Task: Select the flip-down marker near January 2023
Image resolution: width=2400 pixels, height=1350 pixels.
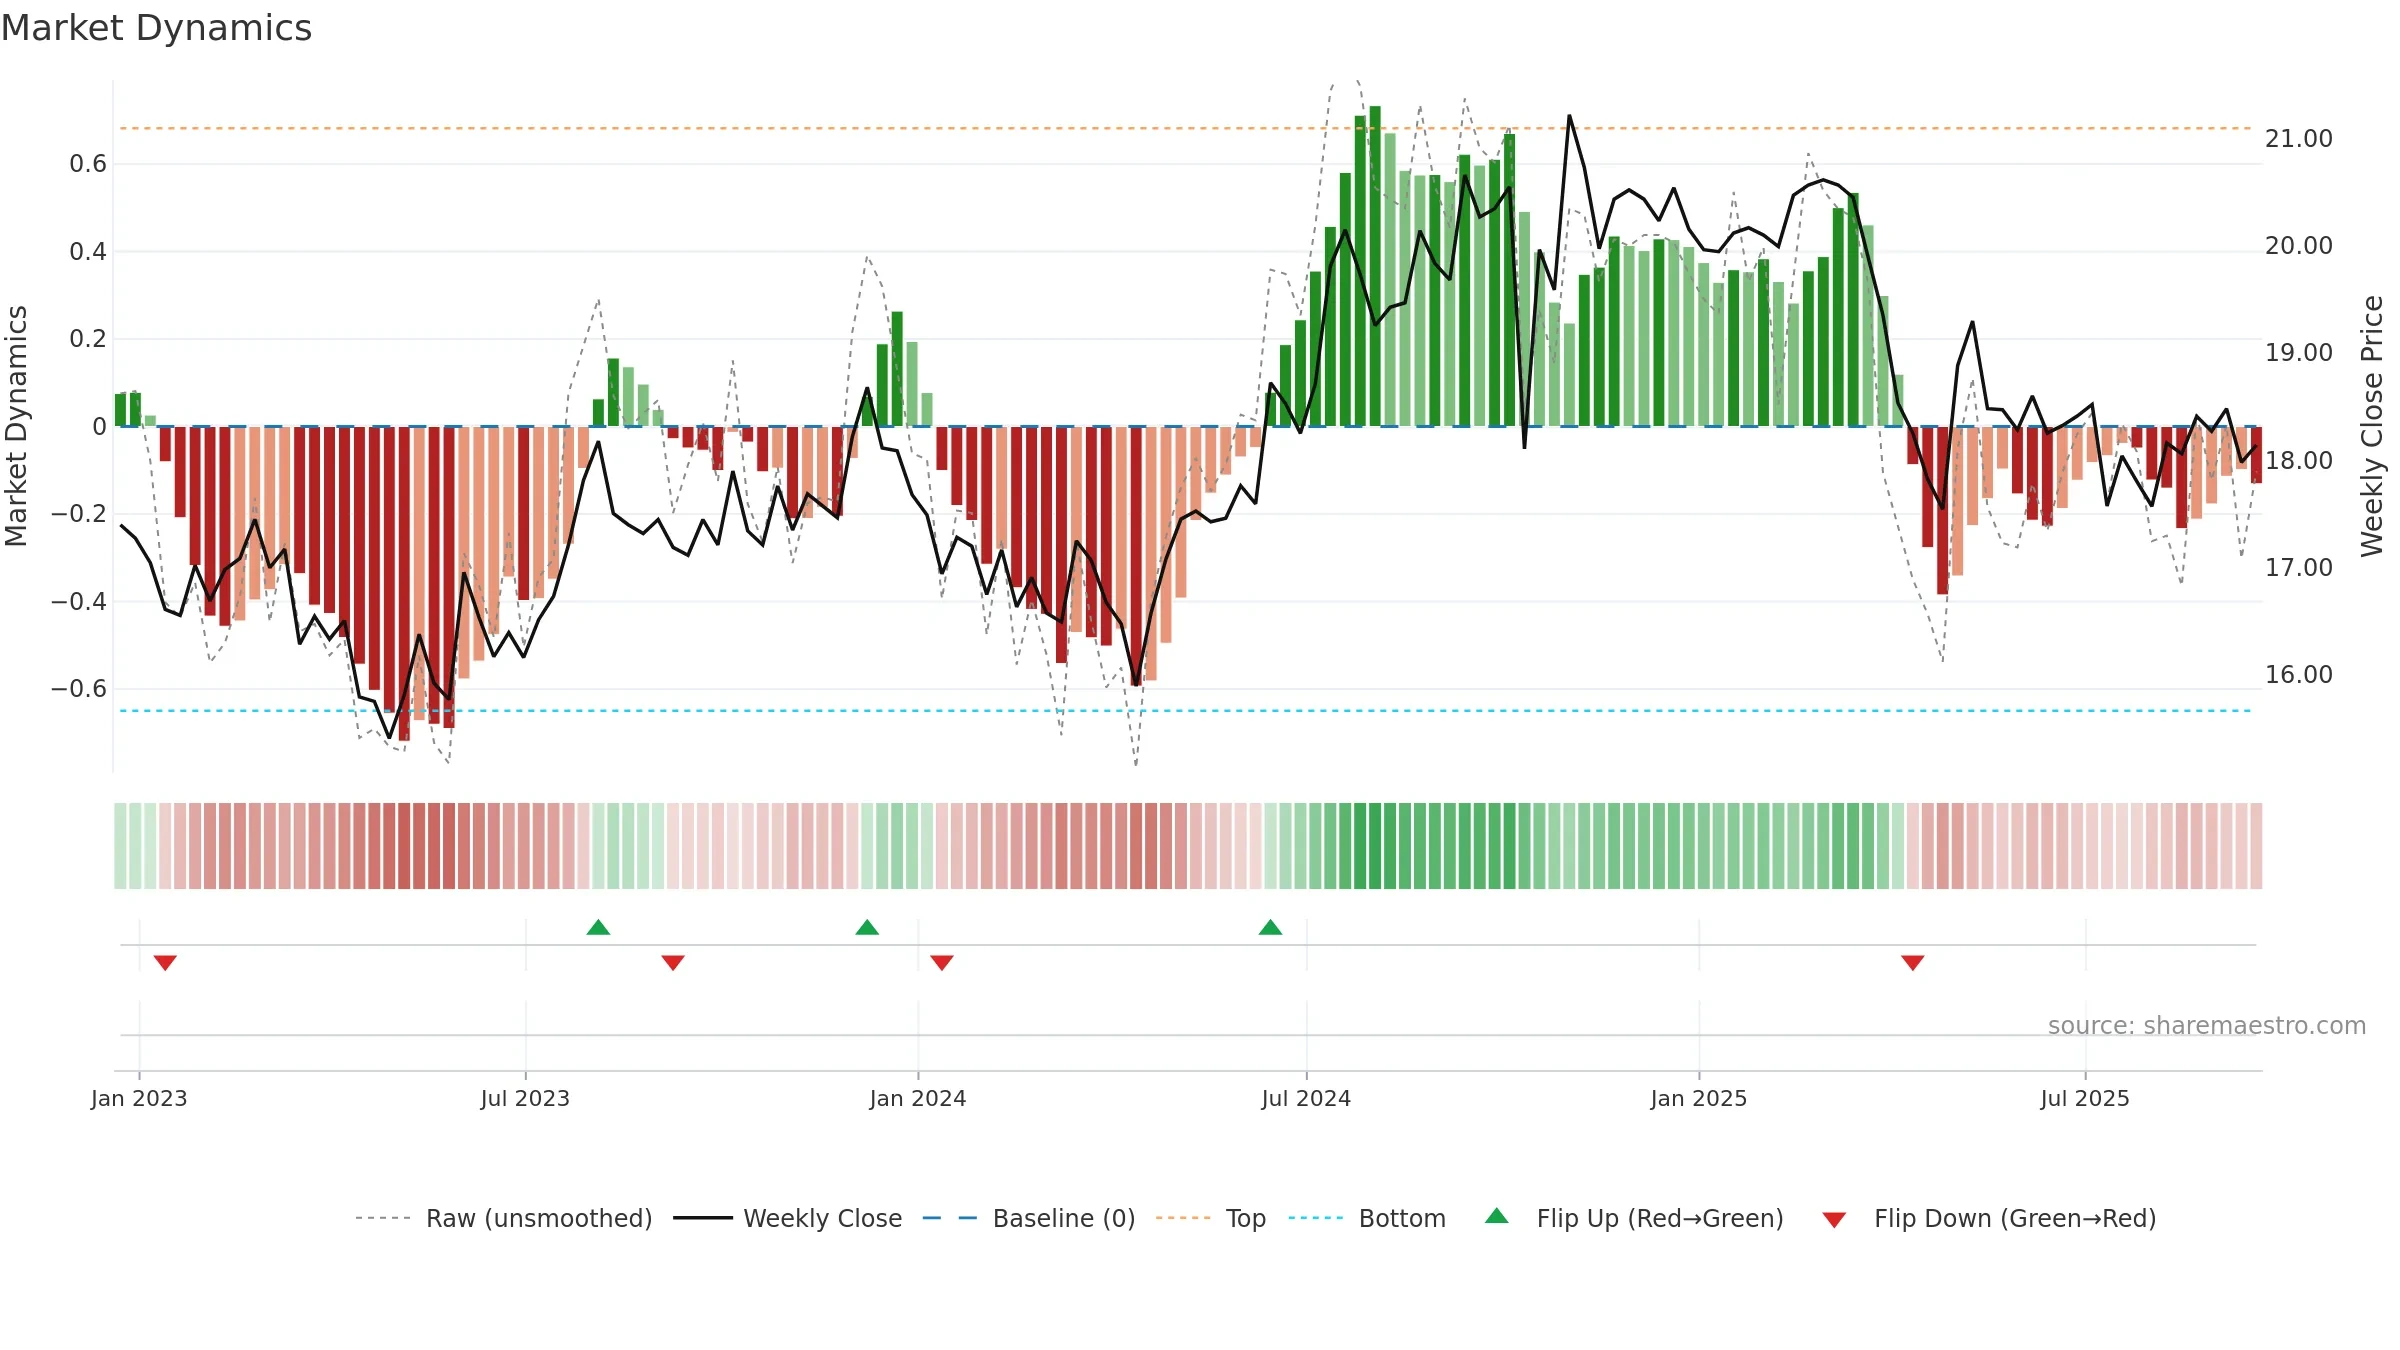Action: pos(165,962)
